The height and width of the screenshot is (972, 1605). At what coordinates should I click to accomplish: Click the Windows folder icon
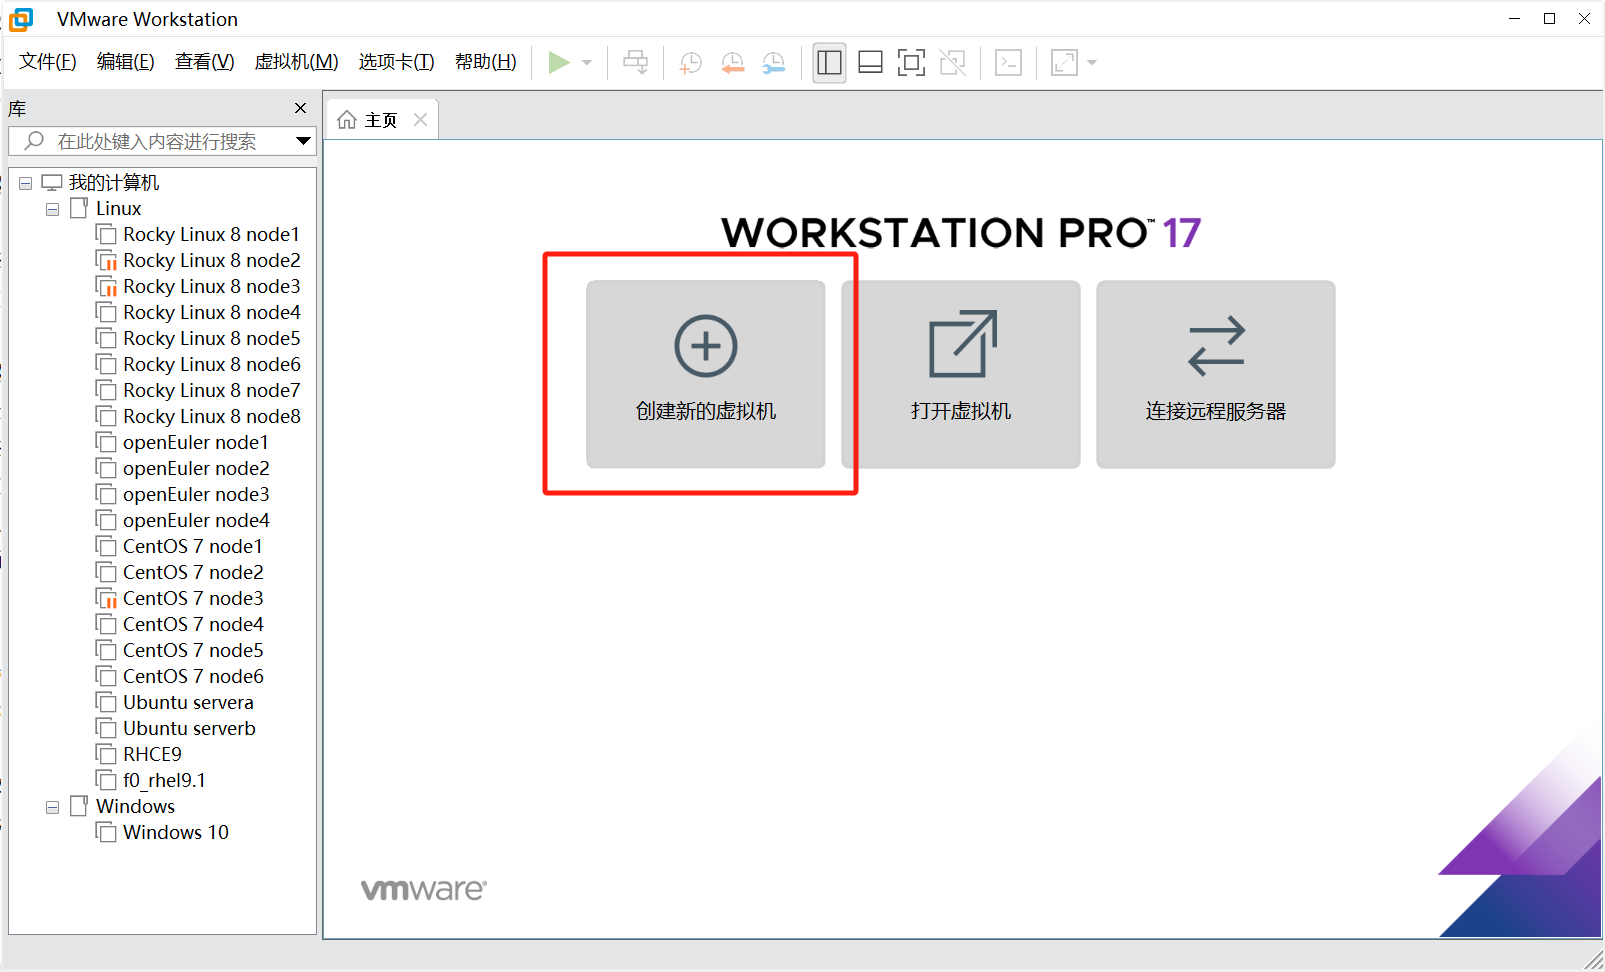coord(79,806)
